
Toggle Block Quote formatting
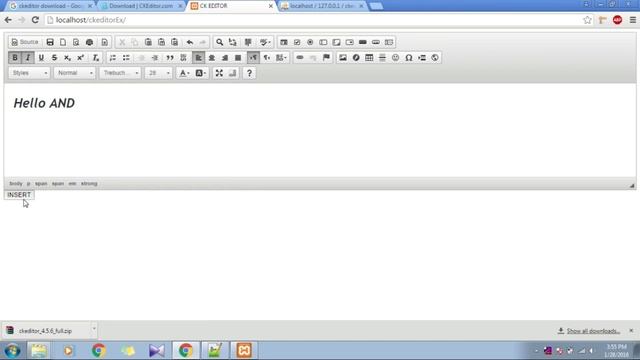tap(170, 58)
